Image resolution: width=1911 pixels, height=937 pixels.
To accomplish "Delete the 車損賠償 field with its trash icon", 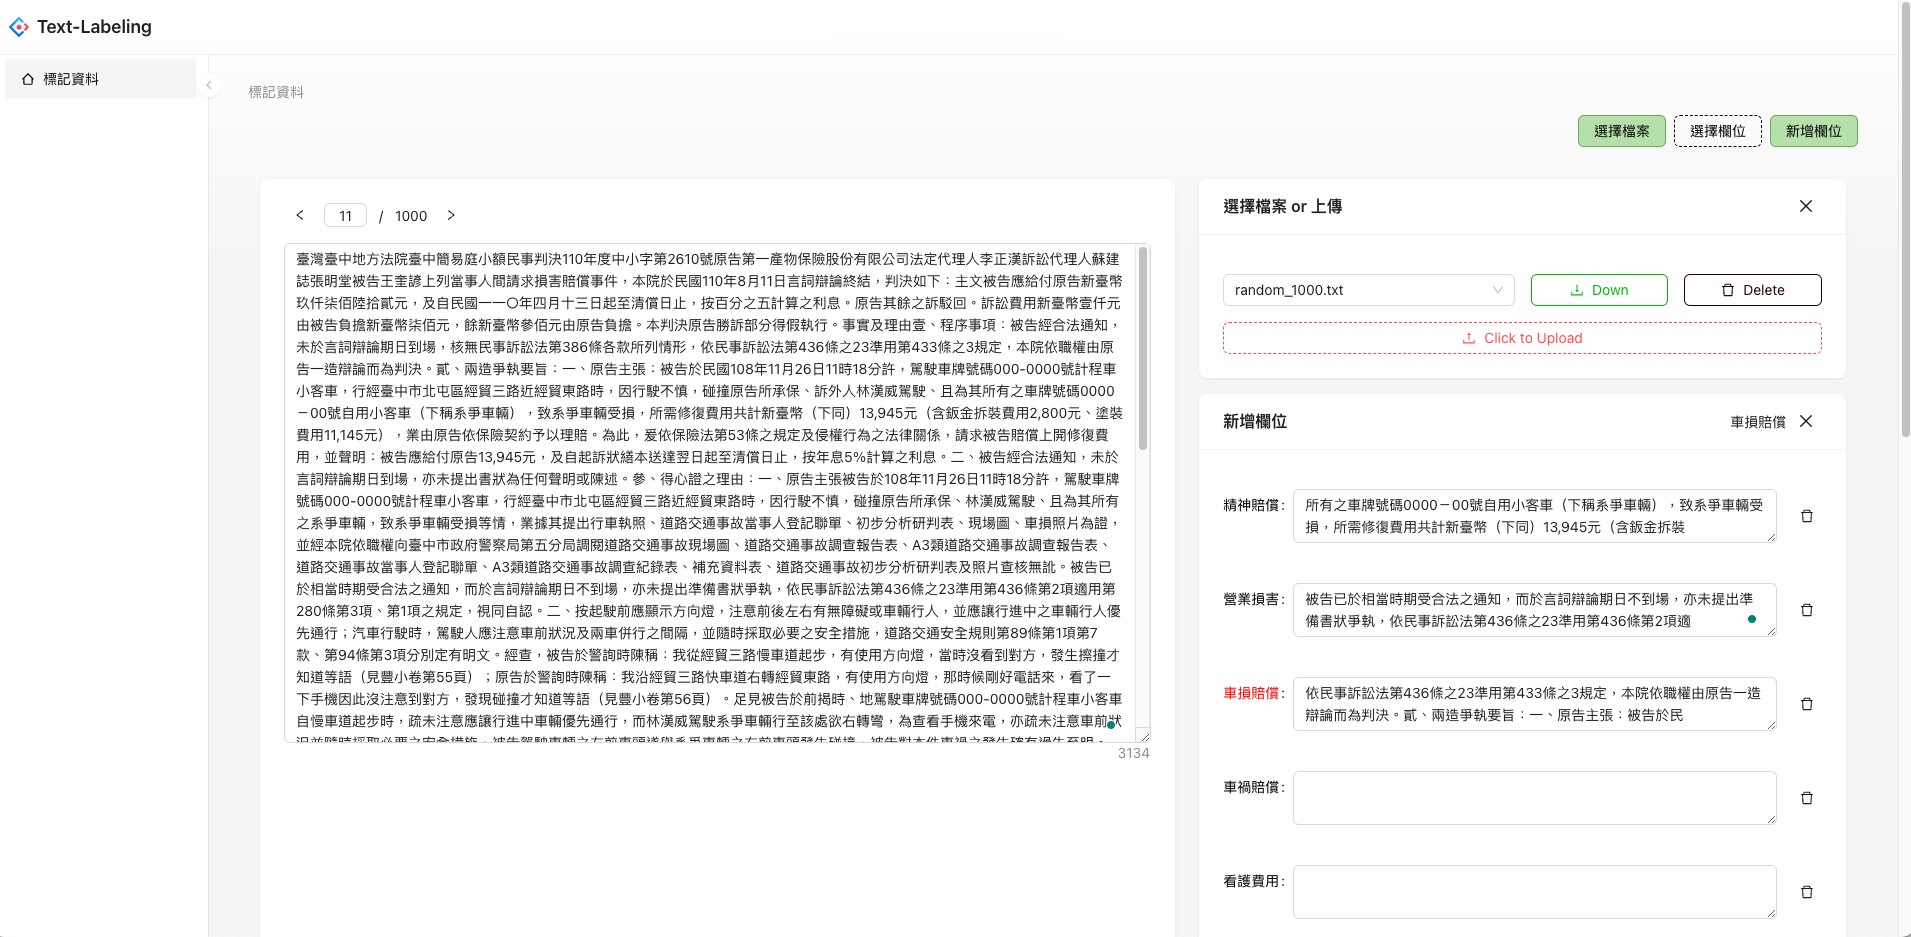I will tap(1806, 703).
